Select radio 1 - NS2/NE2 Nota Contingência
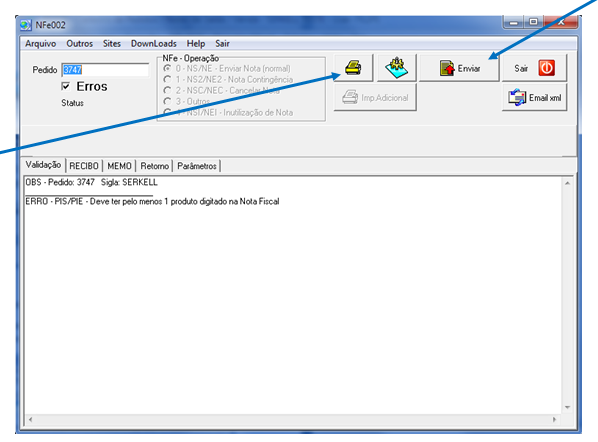 pos(167,79)
